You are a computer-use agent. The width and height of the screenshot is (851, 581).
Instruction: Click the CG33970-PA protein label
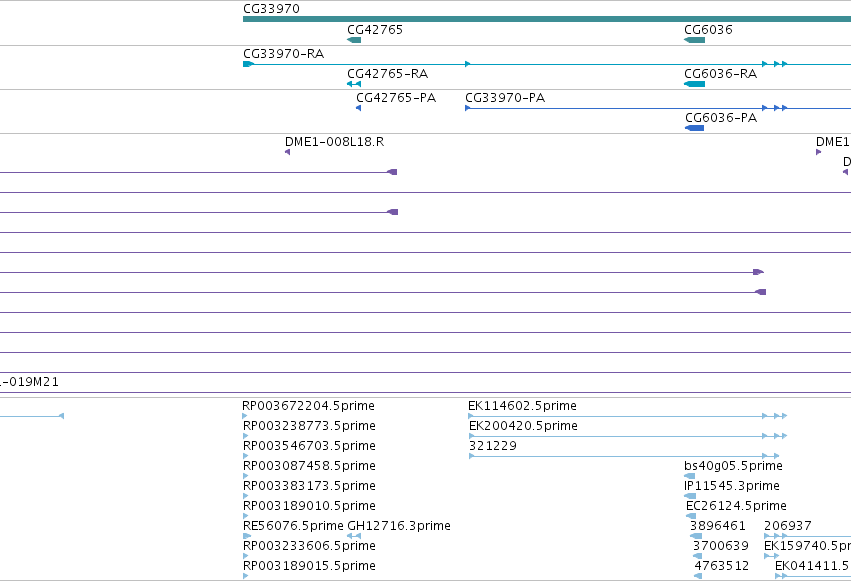click(x=505, y=98)
